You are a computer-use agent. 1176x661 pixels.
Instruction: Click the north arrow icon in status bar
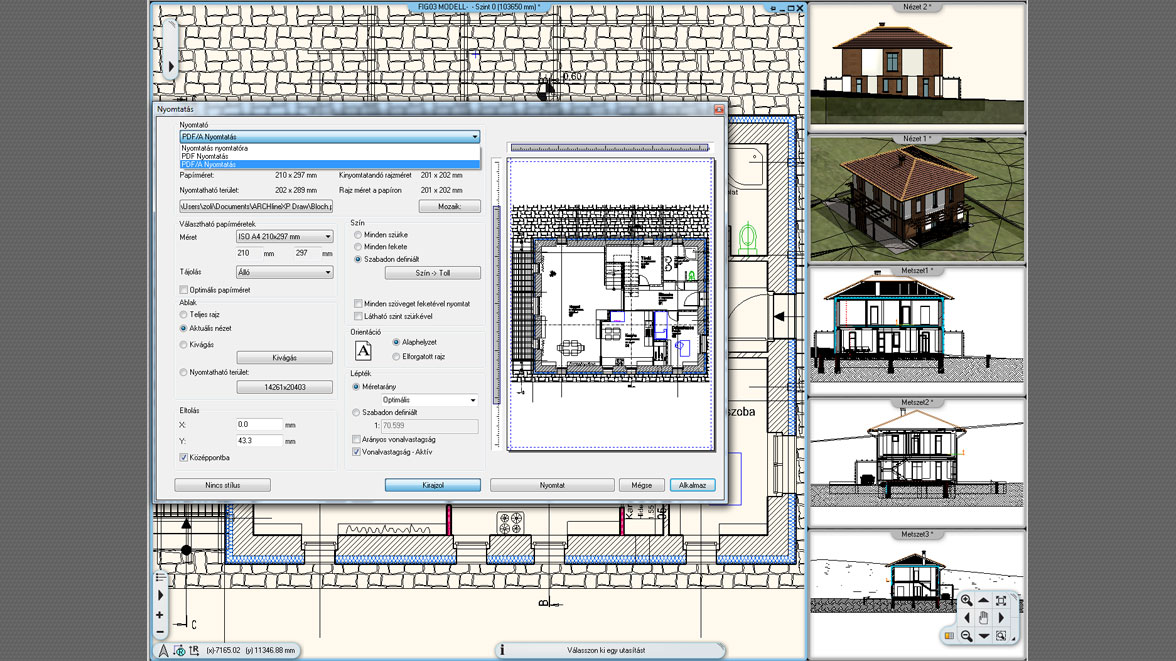pos(163,650)
